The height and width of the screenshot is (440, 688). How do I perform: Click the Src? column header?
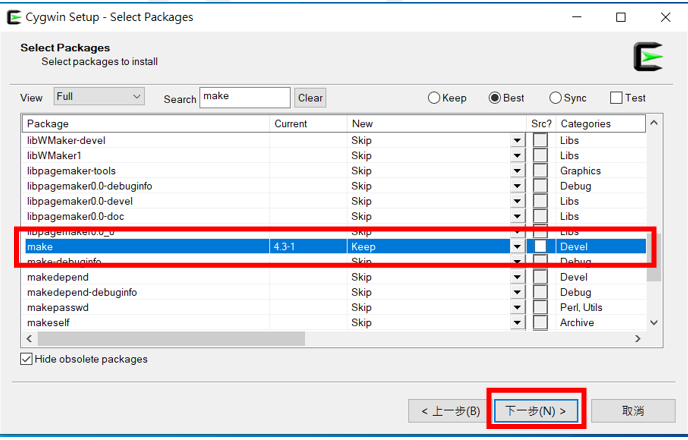[x=541, y=124]
